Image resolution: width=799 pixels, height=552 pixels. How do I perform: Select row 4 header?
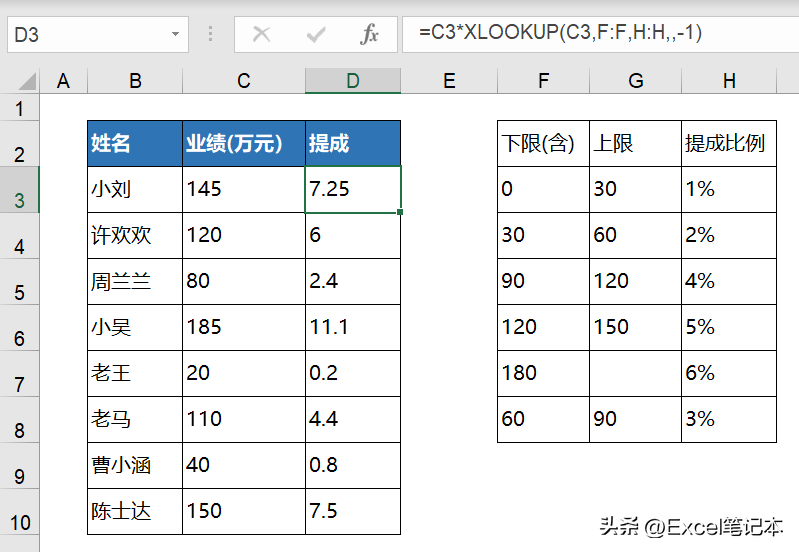click(19, 236)
